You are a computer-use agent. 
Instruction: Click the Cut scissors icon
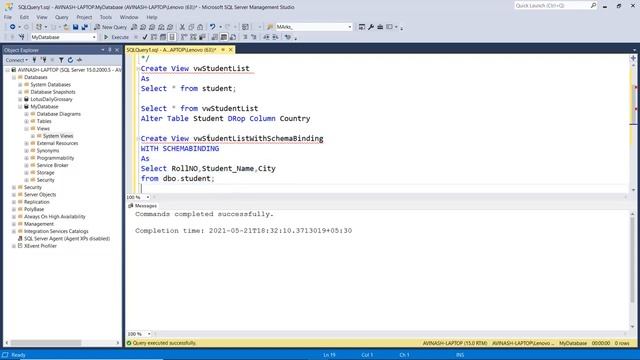[x=182, y=27]
